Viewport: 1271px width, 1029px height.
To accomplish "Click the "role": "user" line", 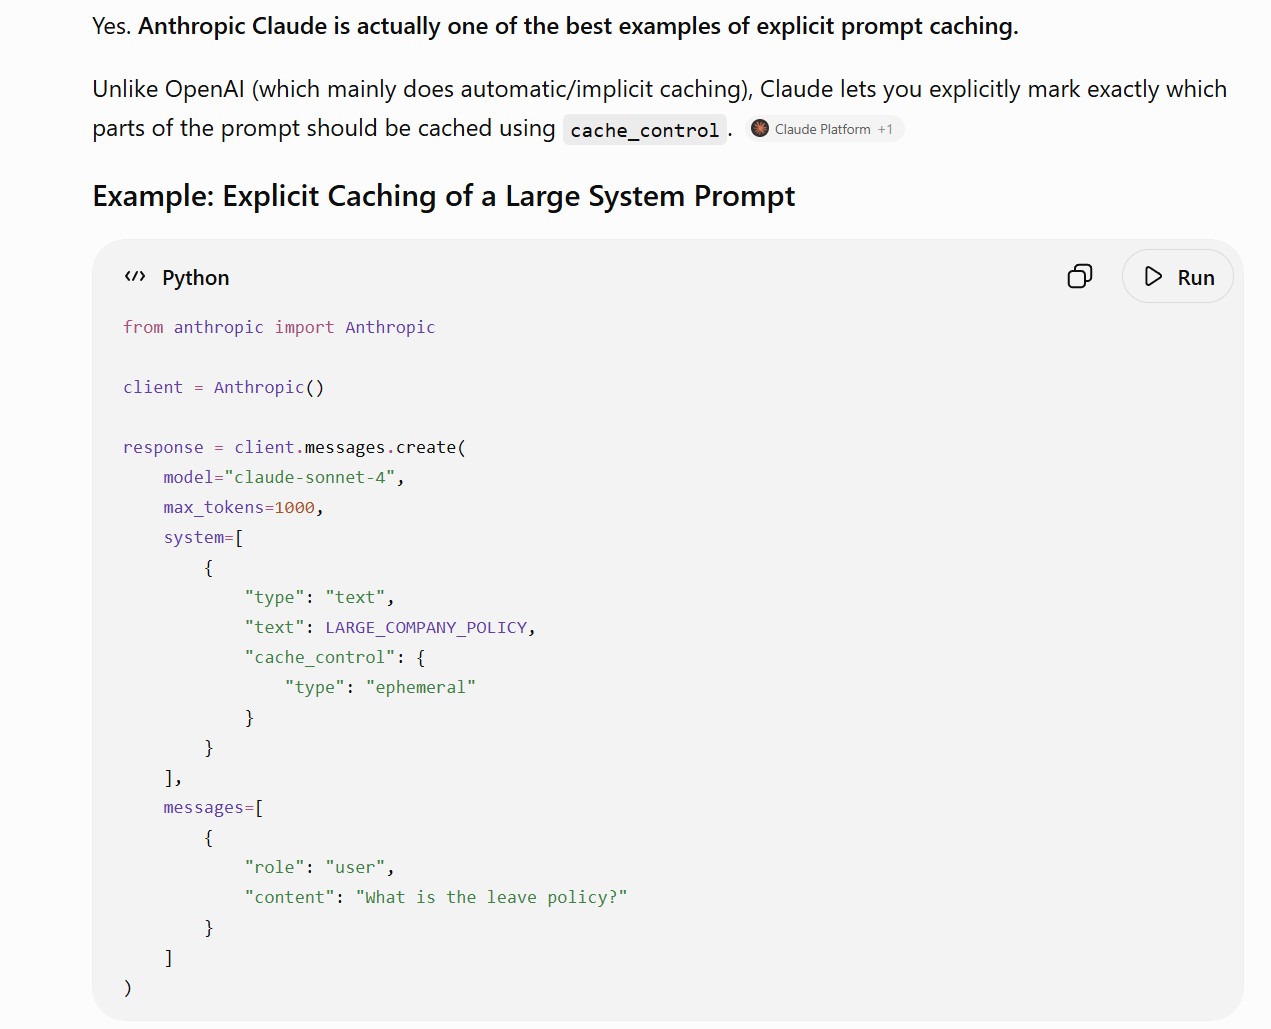I will [319, 867].
